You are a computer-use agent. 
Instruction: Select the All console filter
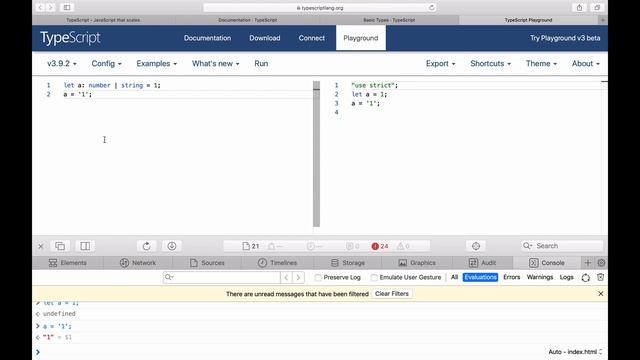point(454,277)
